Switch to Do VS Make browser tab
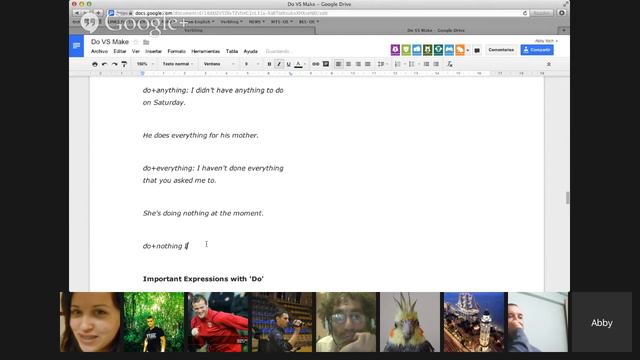The width and height of the screenshot is (640, 360). point(436,30)
